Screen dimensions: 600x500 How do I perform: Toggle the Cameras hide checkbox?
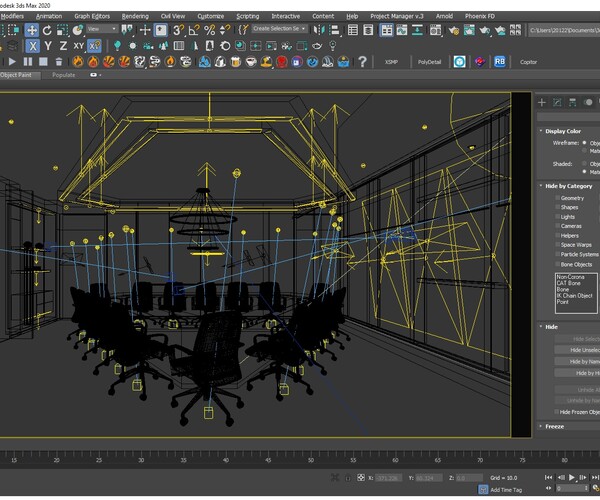(557, 226)
